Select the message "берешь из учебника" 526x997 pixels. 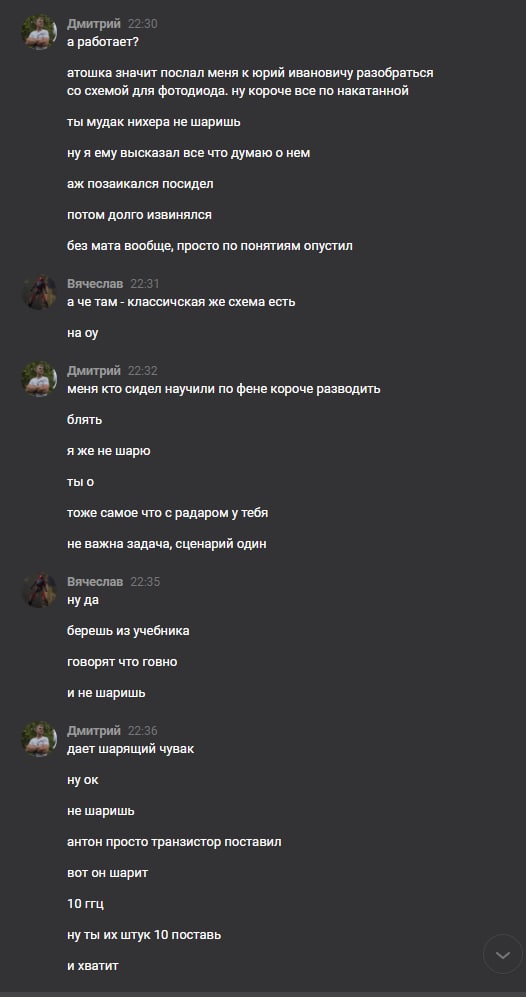(x=128, y=631)
